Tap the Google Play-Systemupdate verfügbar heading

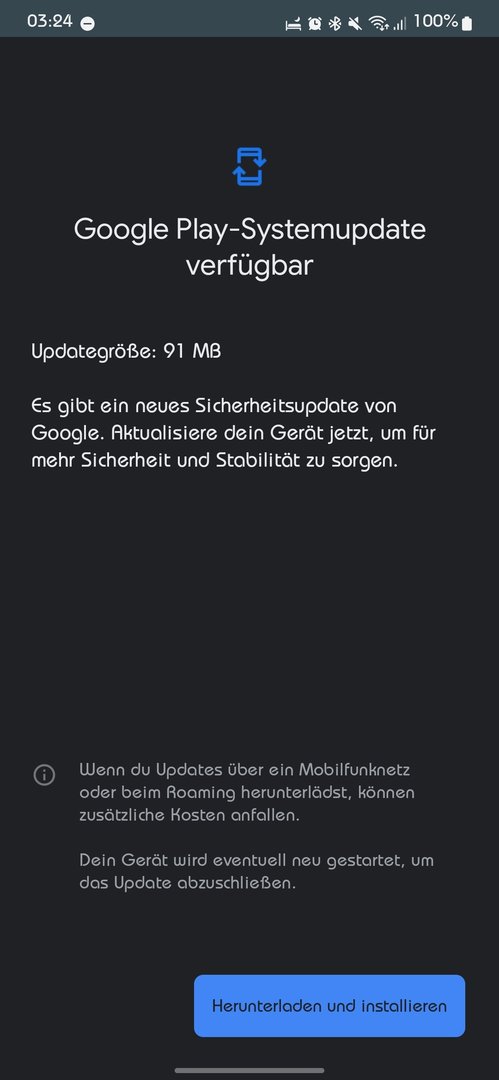250,246
